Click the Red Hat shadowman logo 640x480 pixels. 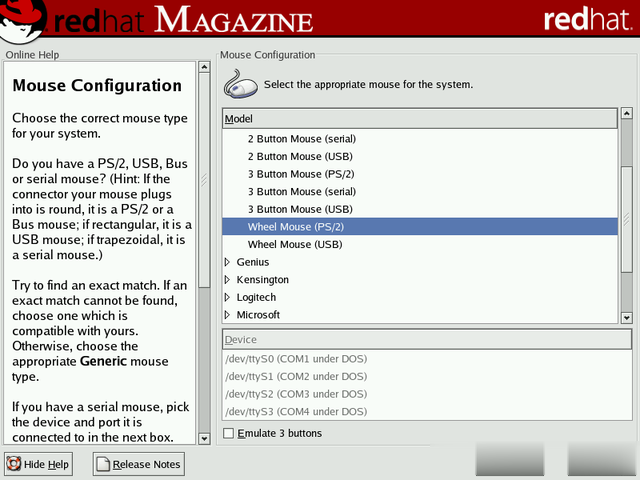coord(21,20)
